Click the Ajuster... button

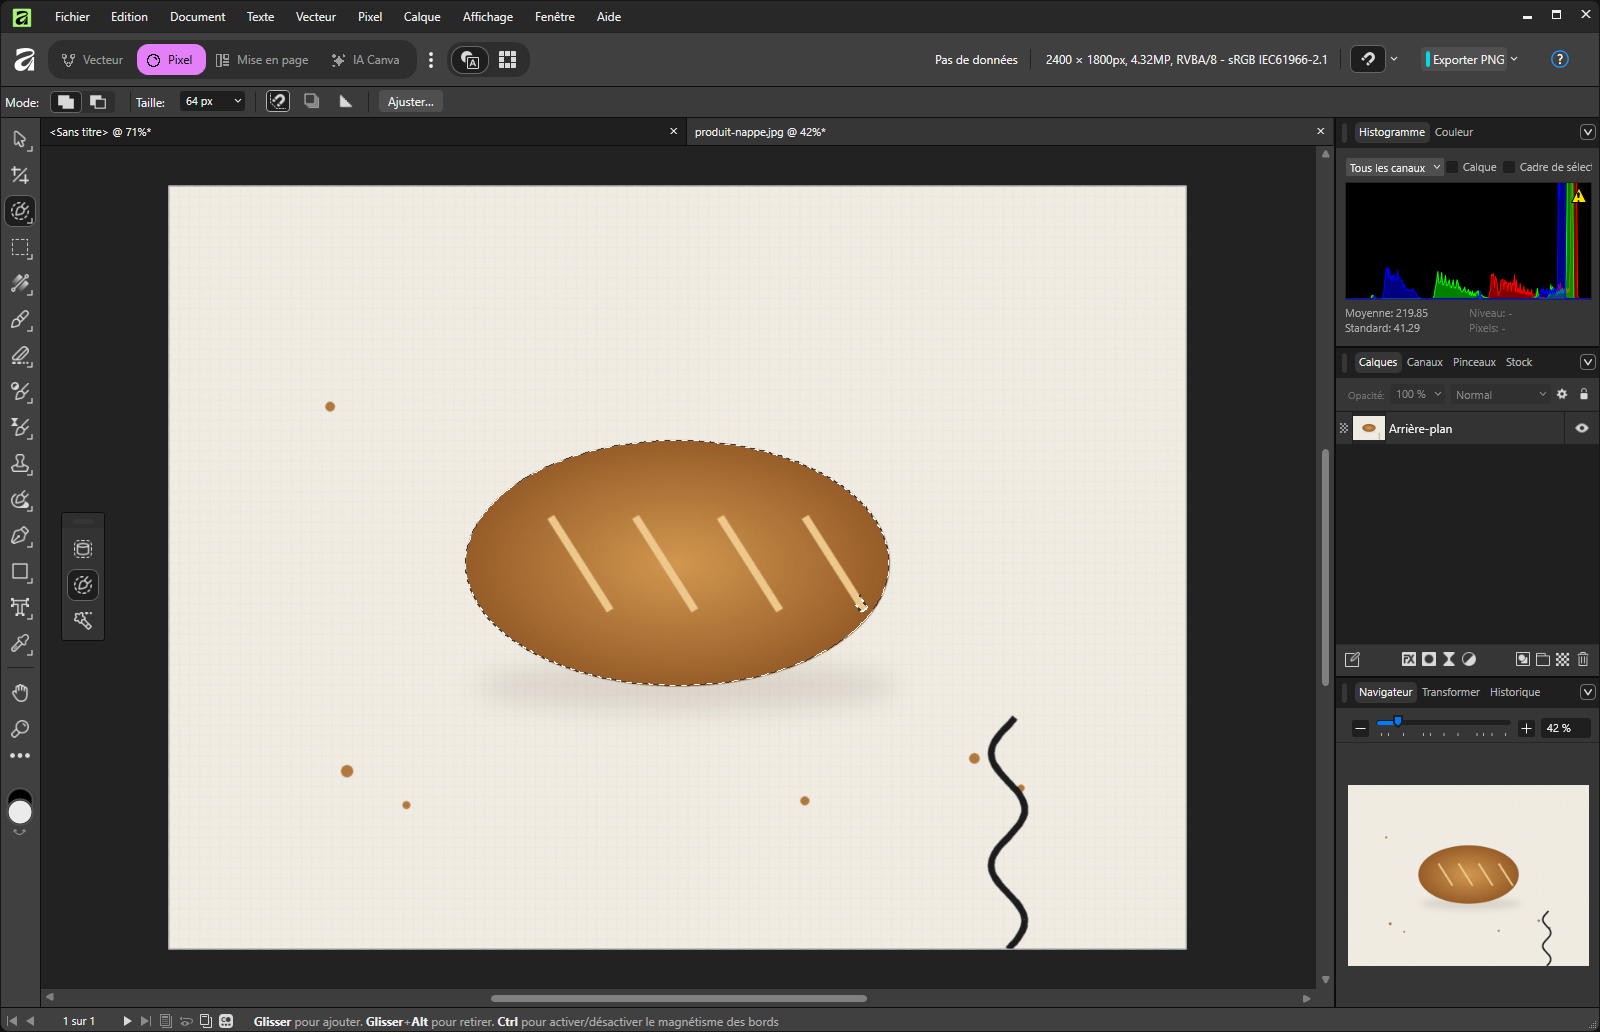pos(411,101)
